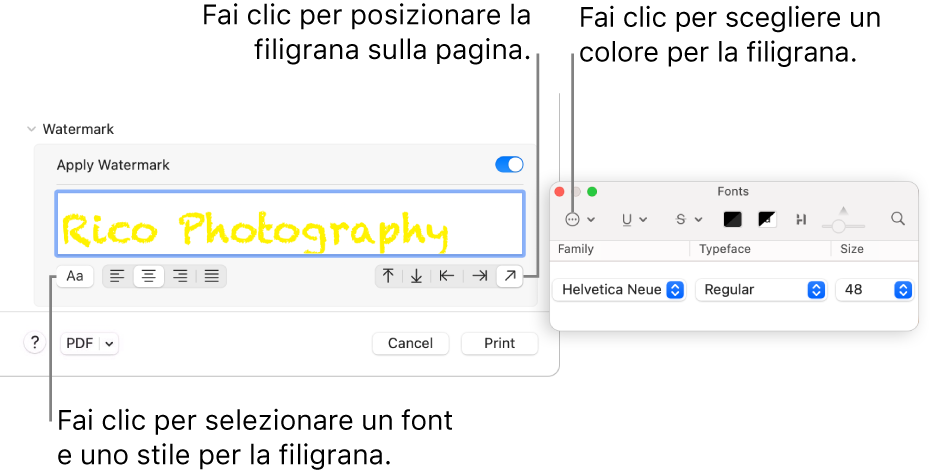Align watermark text right
Image resolution: width=931 pixels, height=476 pixels.
tap(180, 276)
